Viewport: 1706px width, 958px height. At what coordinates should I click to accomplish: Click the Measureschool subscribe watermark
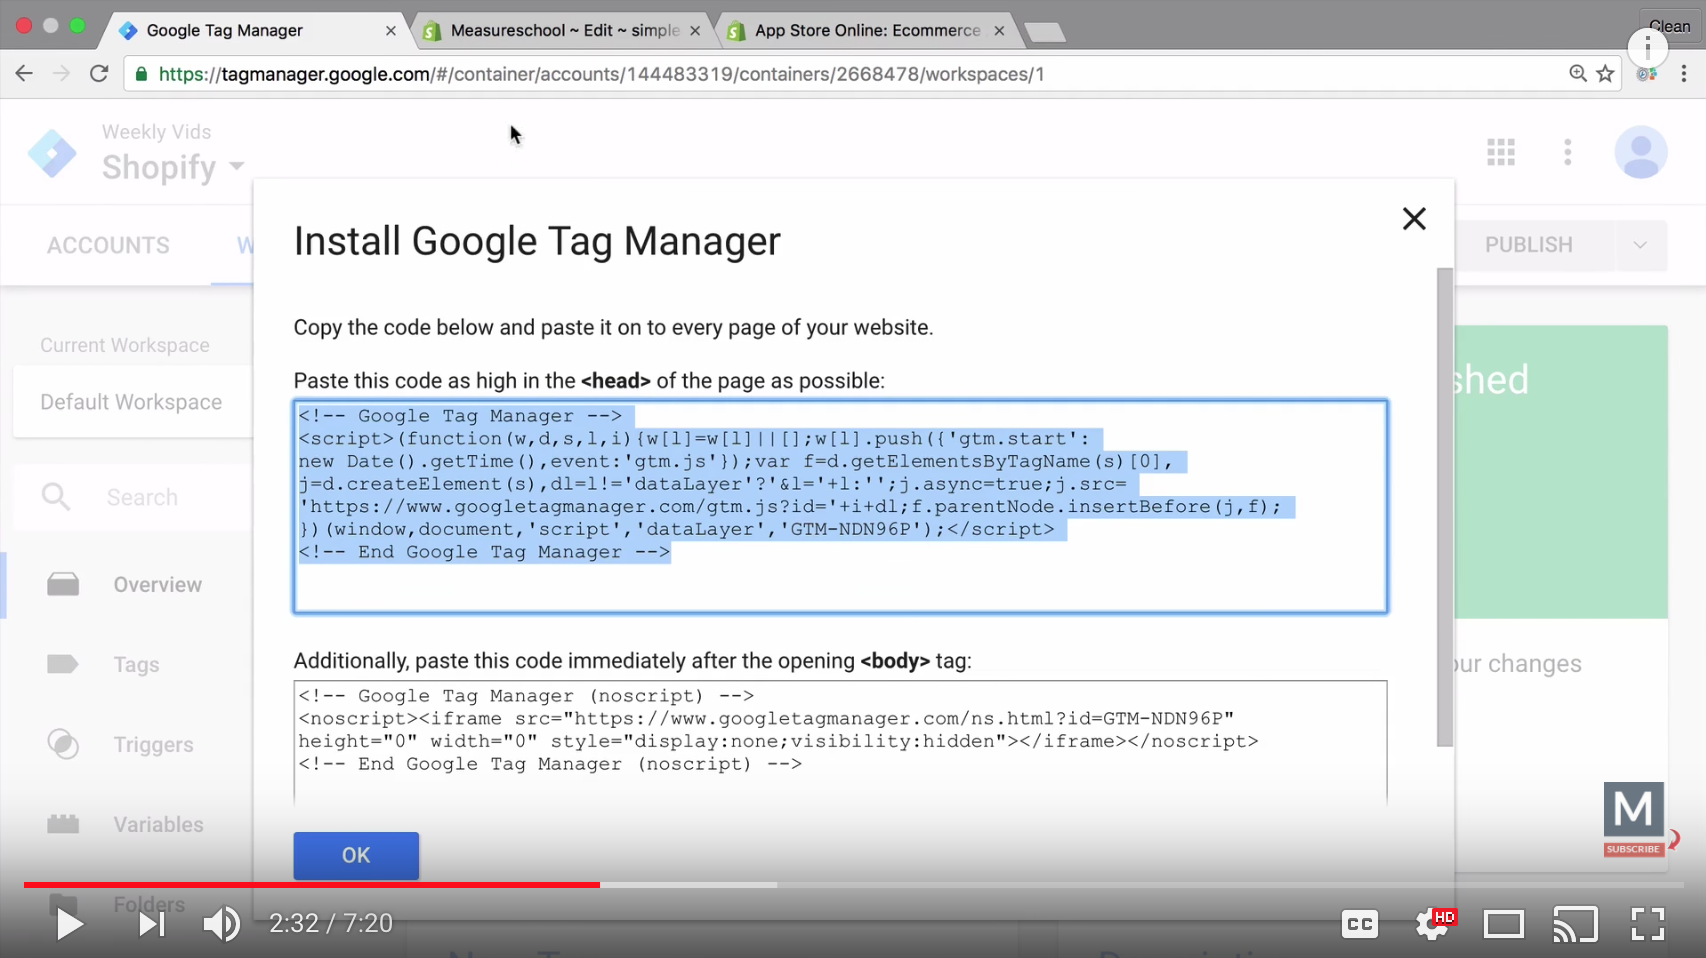1634,819
